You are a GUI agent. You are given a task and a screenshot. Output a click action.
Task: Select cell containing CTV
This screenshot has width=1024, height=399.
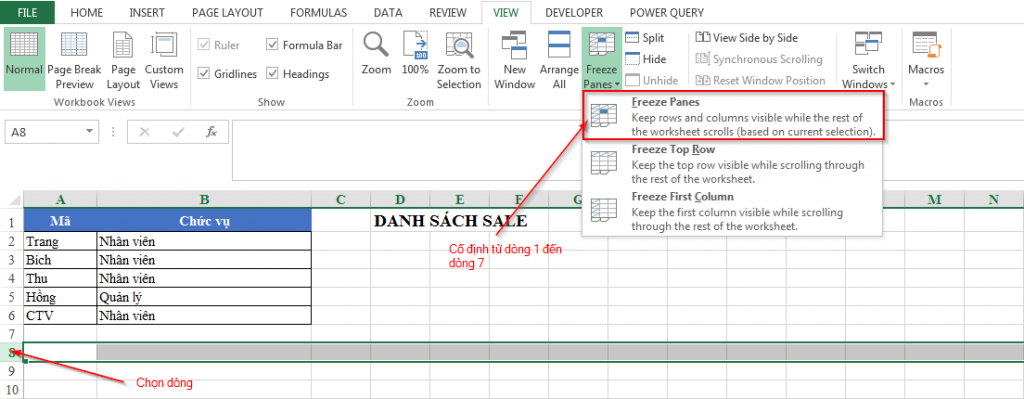coord(60,315)
